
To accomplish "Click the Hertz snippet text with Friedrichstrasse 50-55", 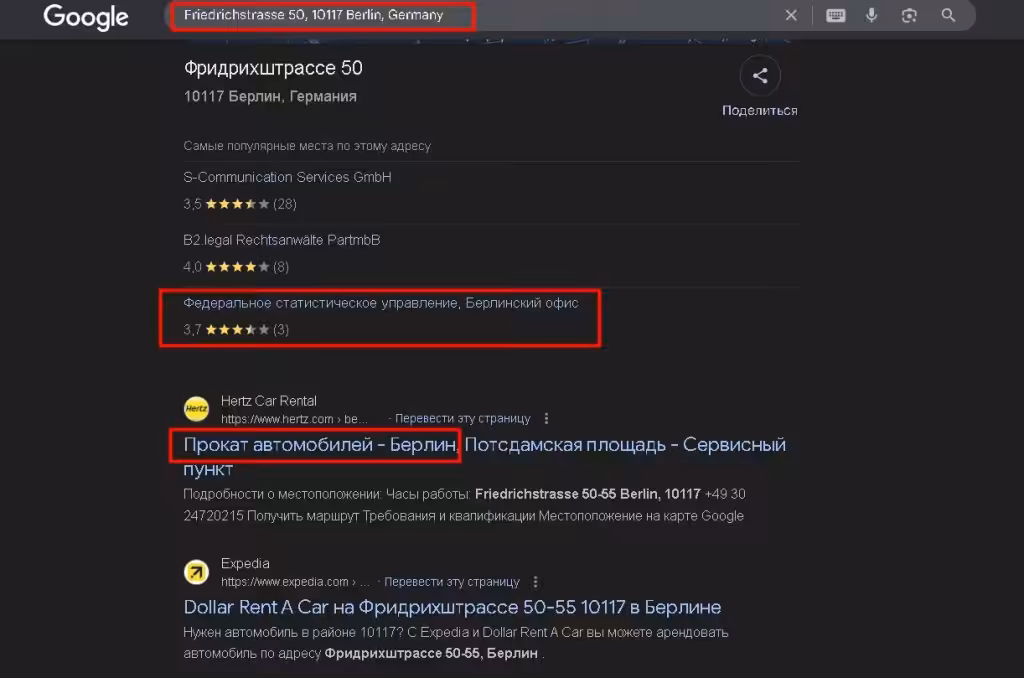I will pos(464,505).
